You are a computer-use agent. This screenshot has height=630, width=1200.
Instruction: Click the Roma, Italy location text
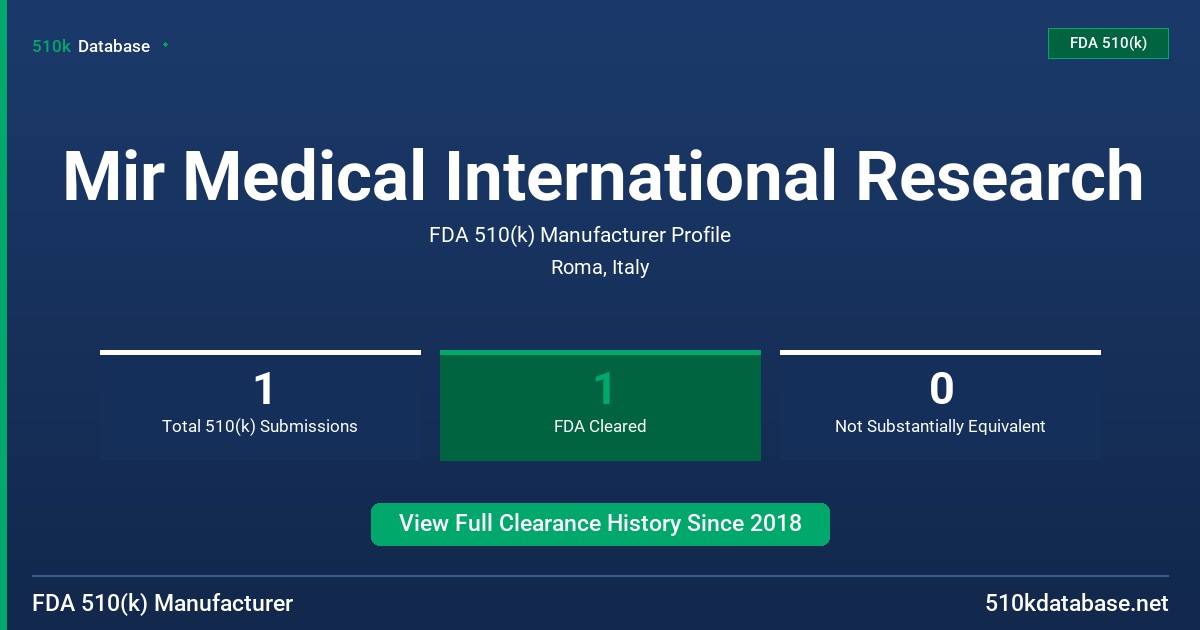click(x=600, y=267)
